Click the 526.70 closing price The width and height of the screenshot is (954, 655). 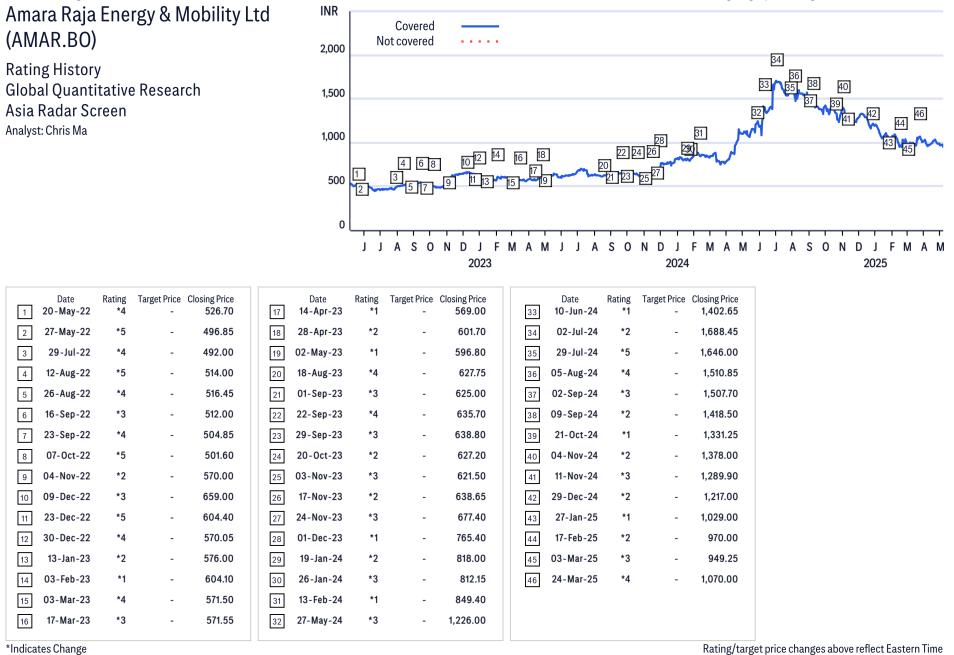(219, 311)
